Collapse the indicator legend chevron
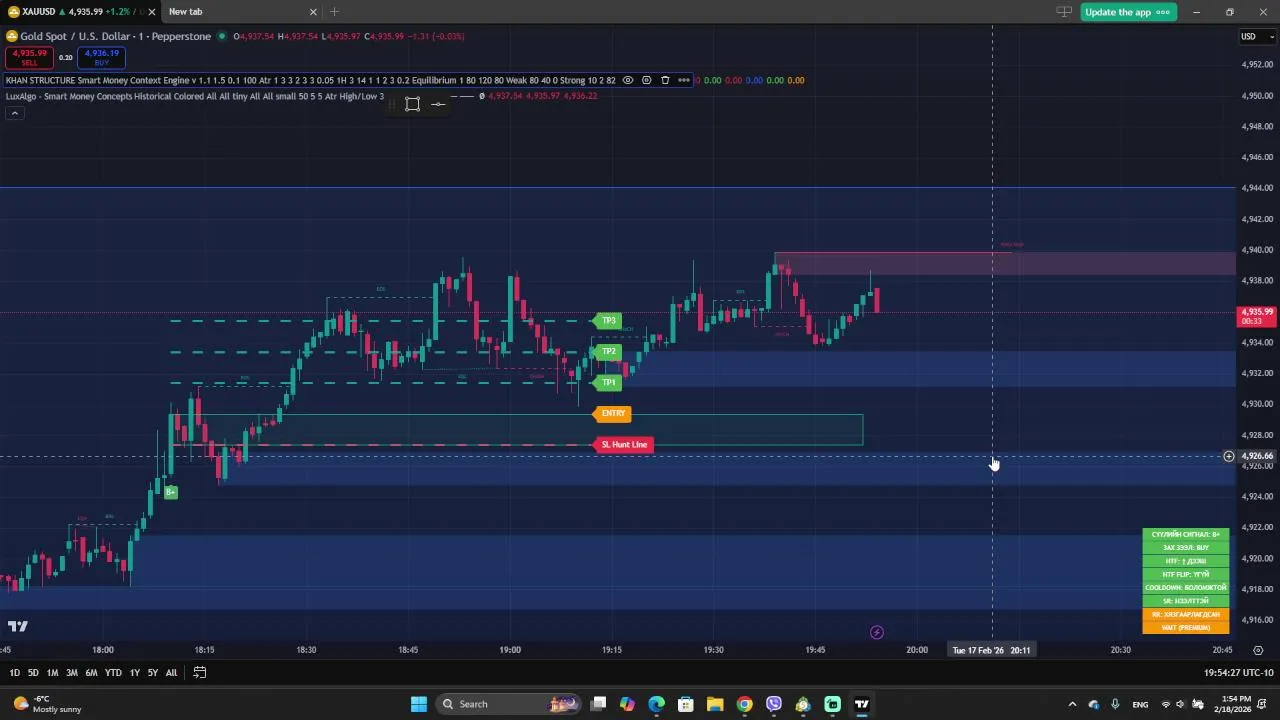This screenshot has height=720, width=1280. point(14,113)
